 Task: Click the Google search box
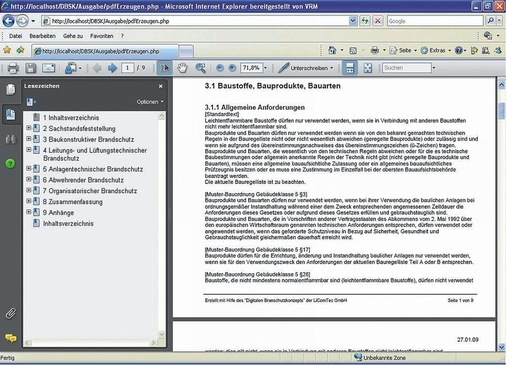435,21
